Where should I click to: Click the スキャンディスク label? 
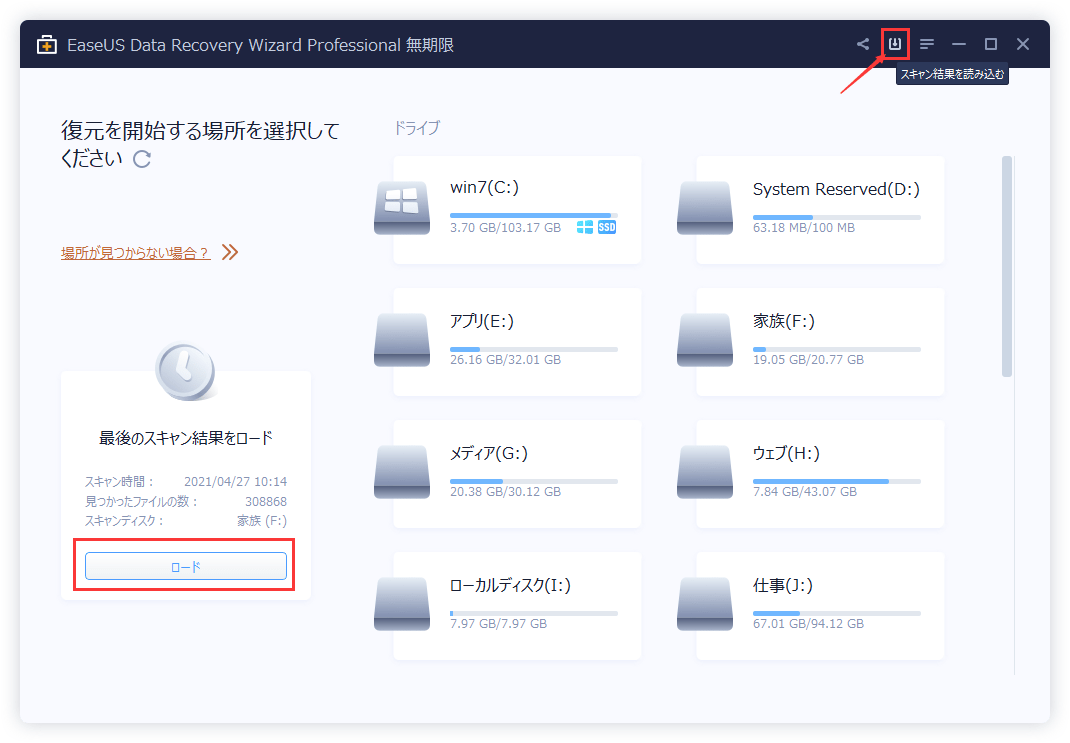(x=124, y=521)
